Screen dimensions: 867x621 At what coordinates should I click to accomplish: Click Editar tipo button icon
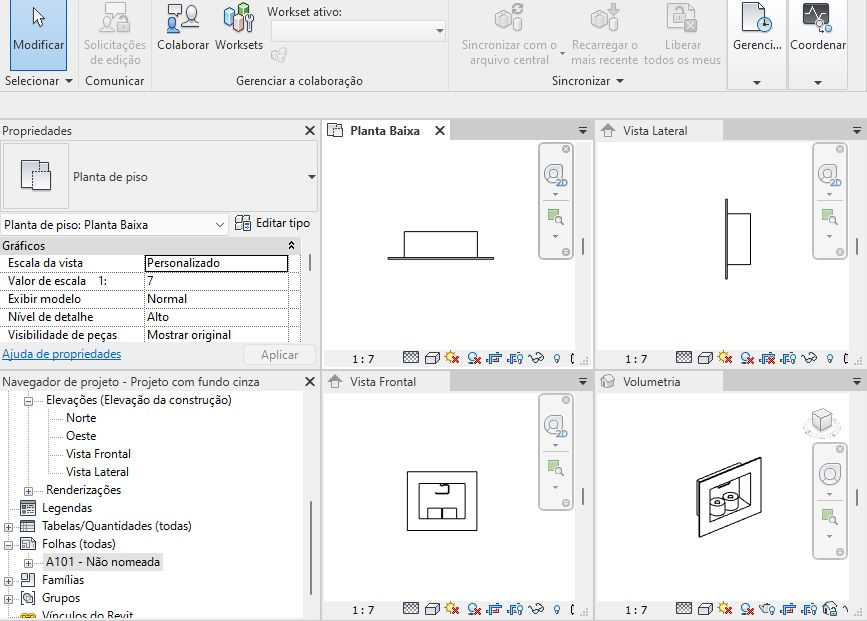pos(243,223)
